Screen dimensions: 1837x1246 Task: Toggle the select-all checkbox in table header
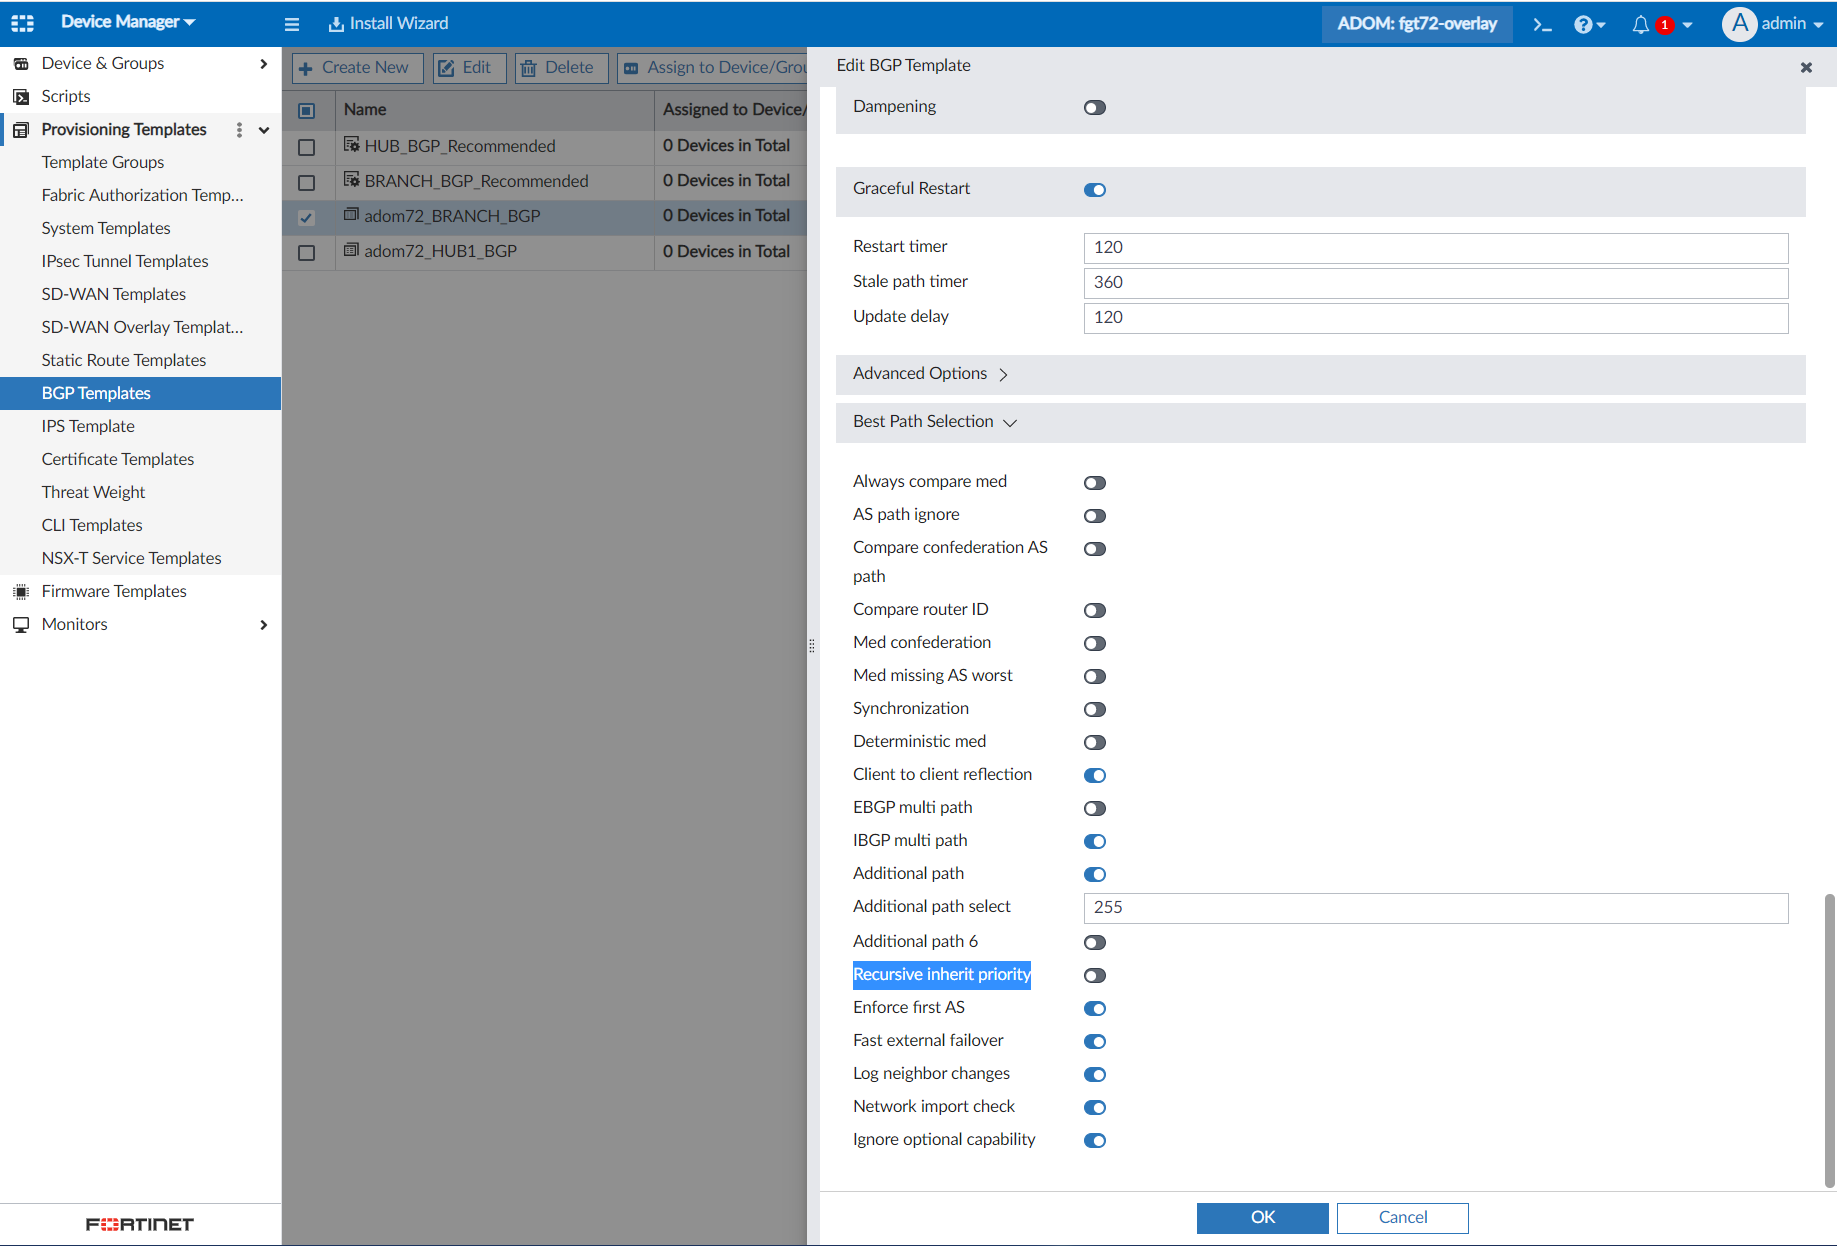pos(307,111)
